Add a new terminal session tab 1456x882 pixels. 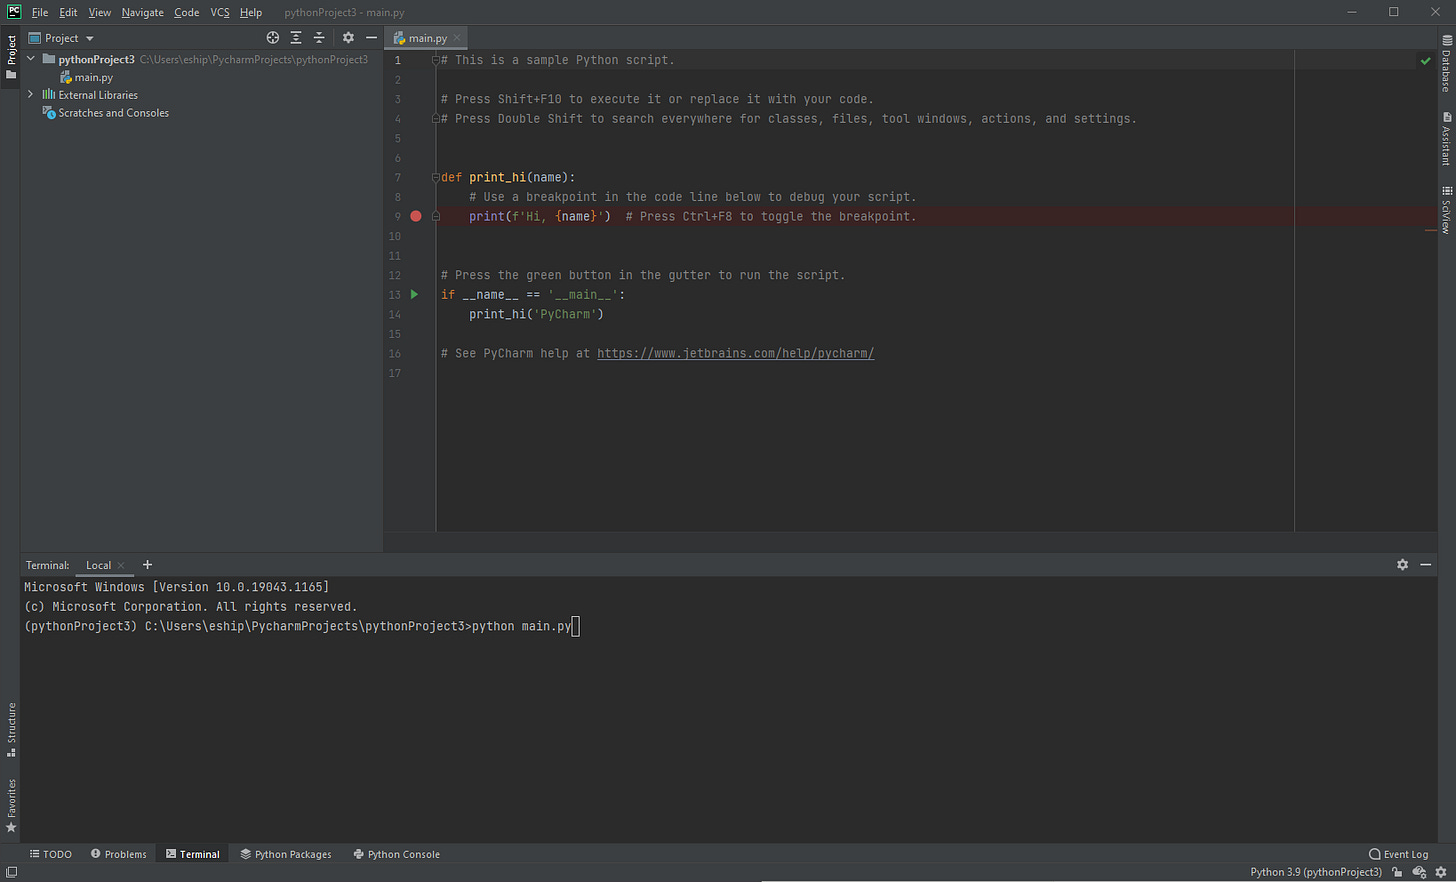coord(147,565)
